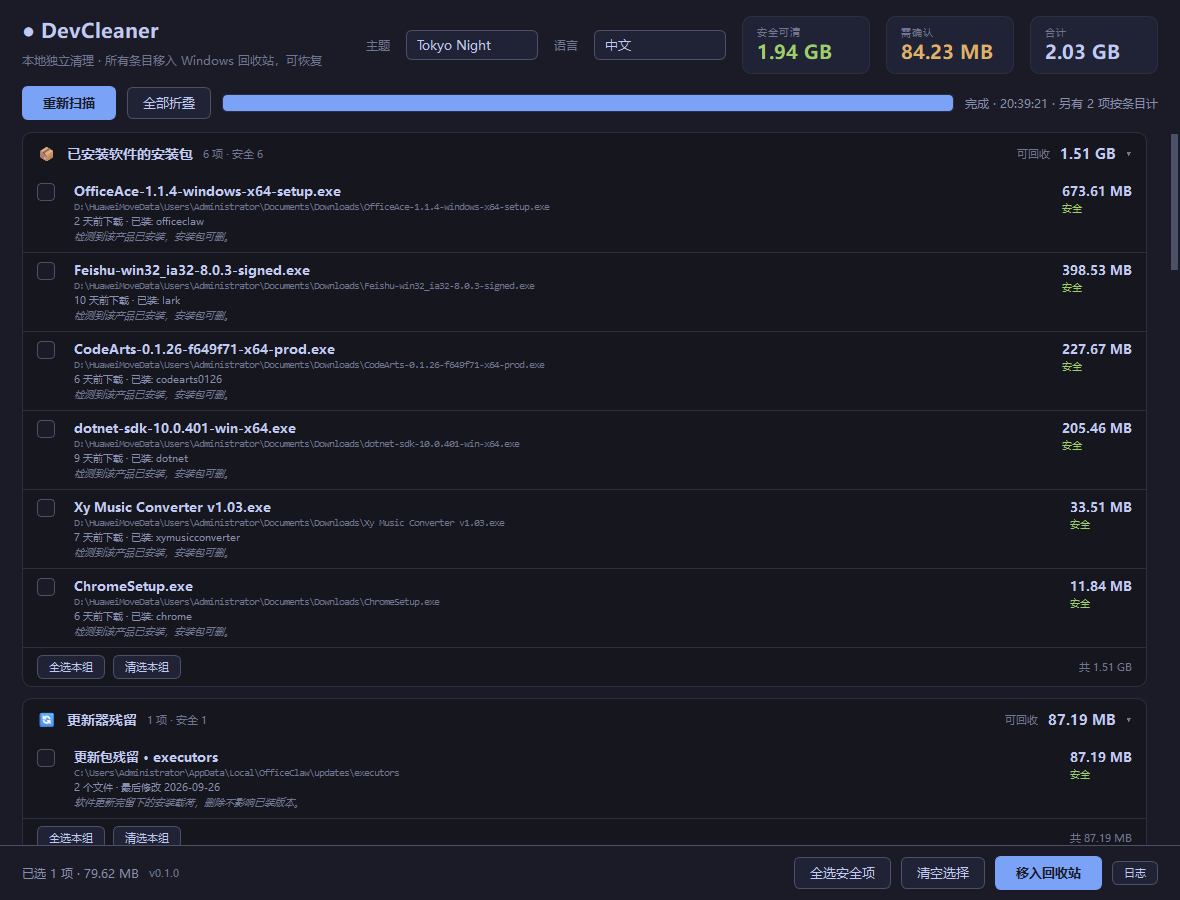The image size is (1180, 900).
Task: Collapse the installed packages group arrow
Action: (x=1128, y=154)
